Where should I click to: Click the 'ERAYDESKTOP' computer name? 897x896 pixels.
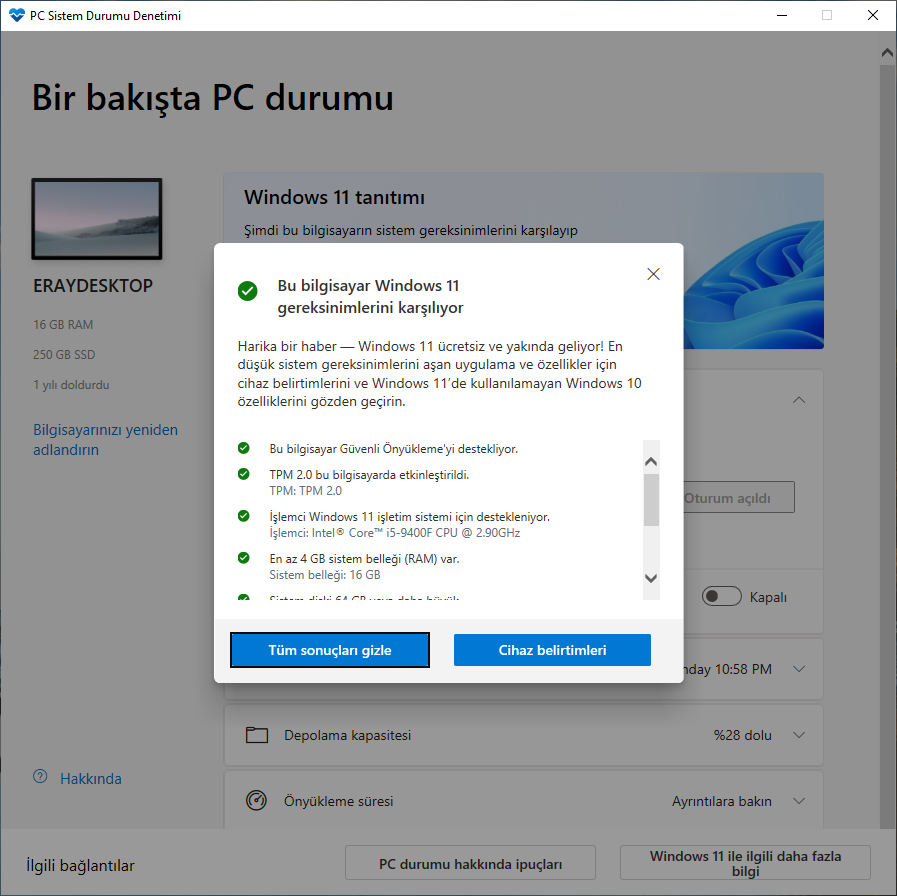93,286
